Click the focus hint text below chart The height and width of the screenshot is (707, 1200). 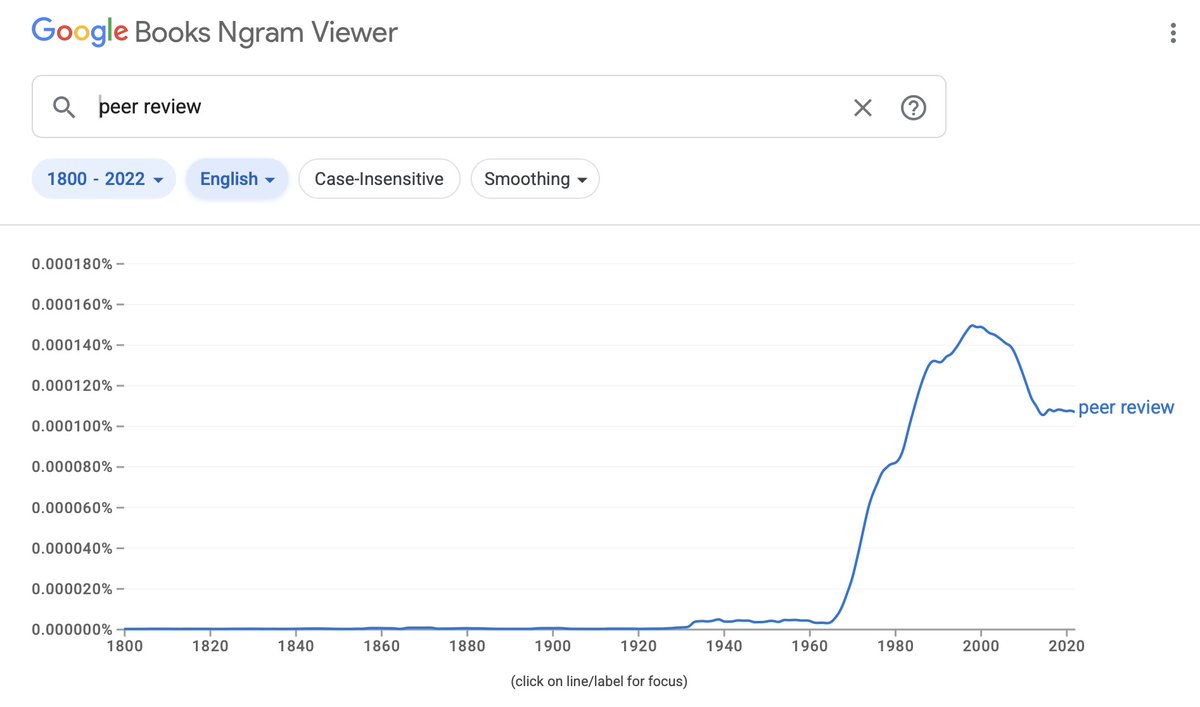point(599,682)
